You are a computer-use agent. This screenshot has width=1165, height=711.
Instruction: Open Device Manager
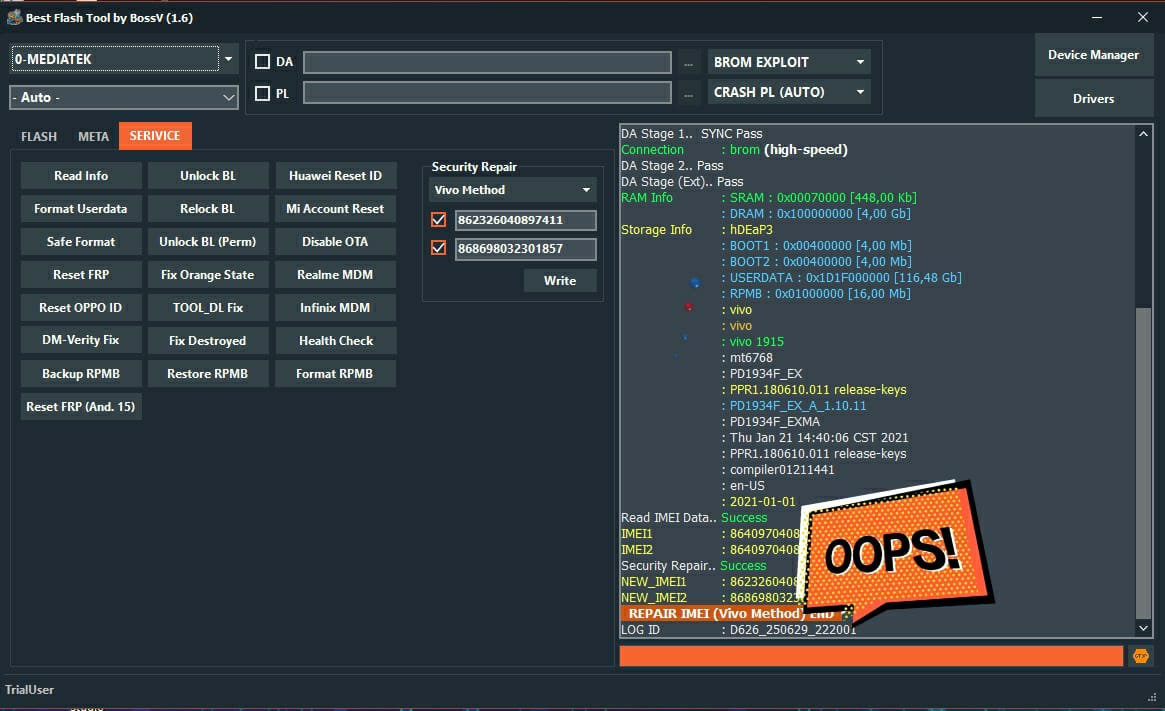pyautogui.click(x=1094, y=55)
